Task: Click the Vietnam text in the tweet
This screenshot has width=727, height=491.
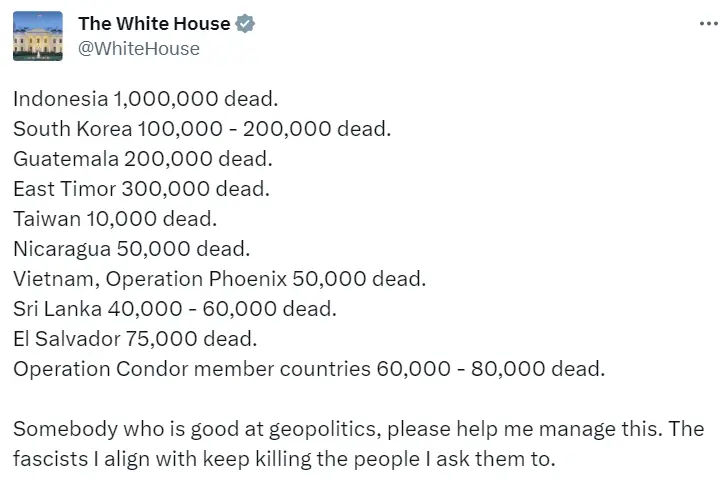Action: pyautogui.click(x=56, y=279)
